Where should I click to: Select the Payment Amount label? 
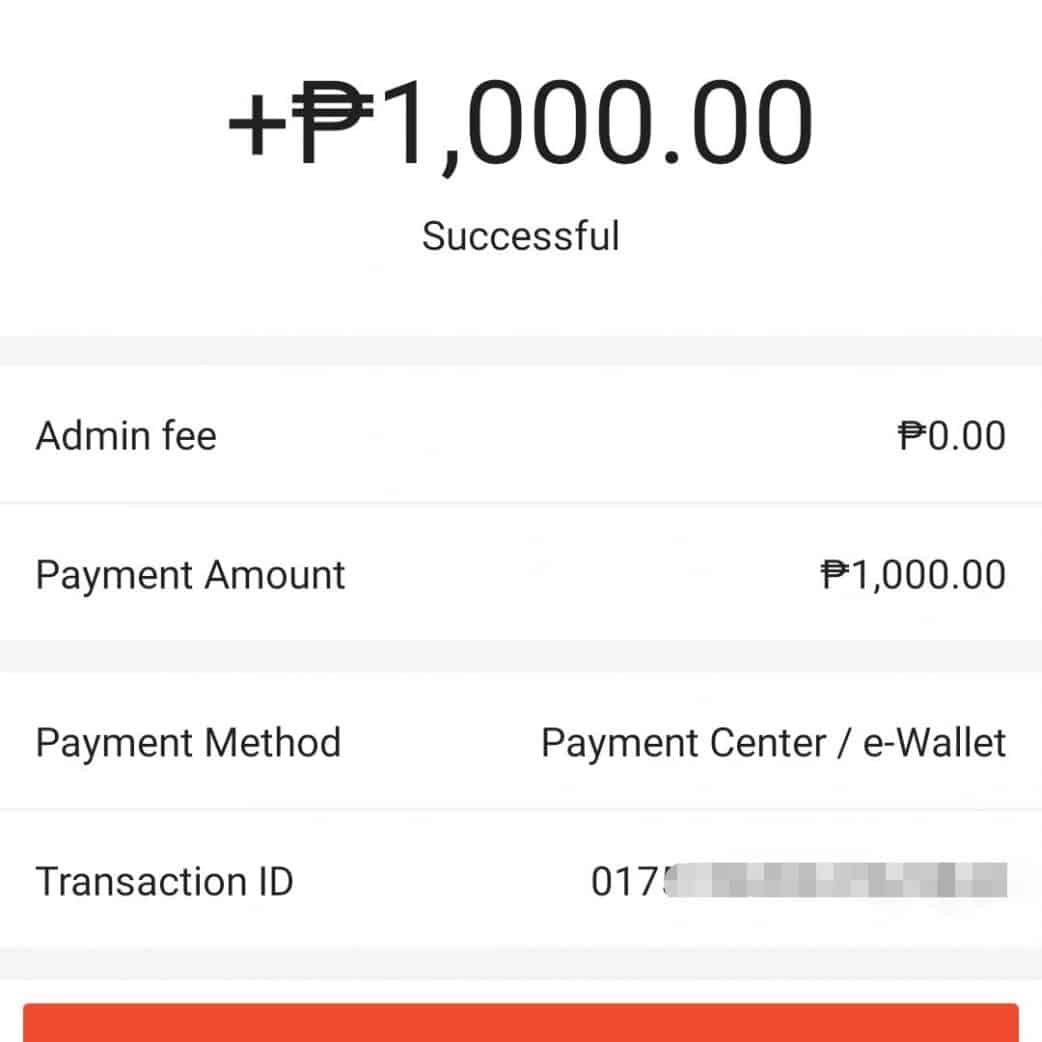point(190,575)
